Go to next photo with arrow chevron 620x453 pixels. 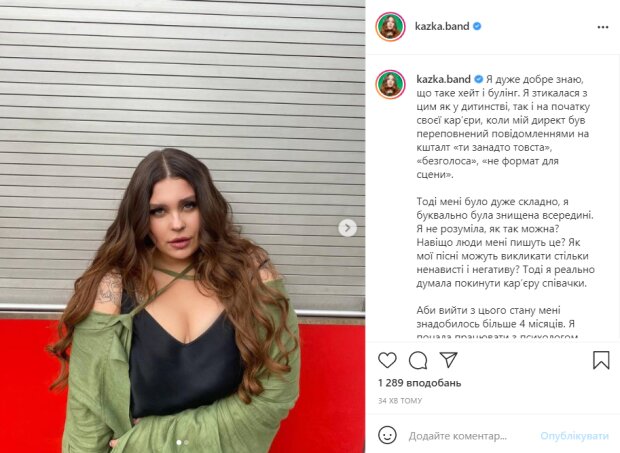pos(347,228)
